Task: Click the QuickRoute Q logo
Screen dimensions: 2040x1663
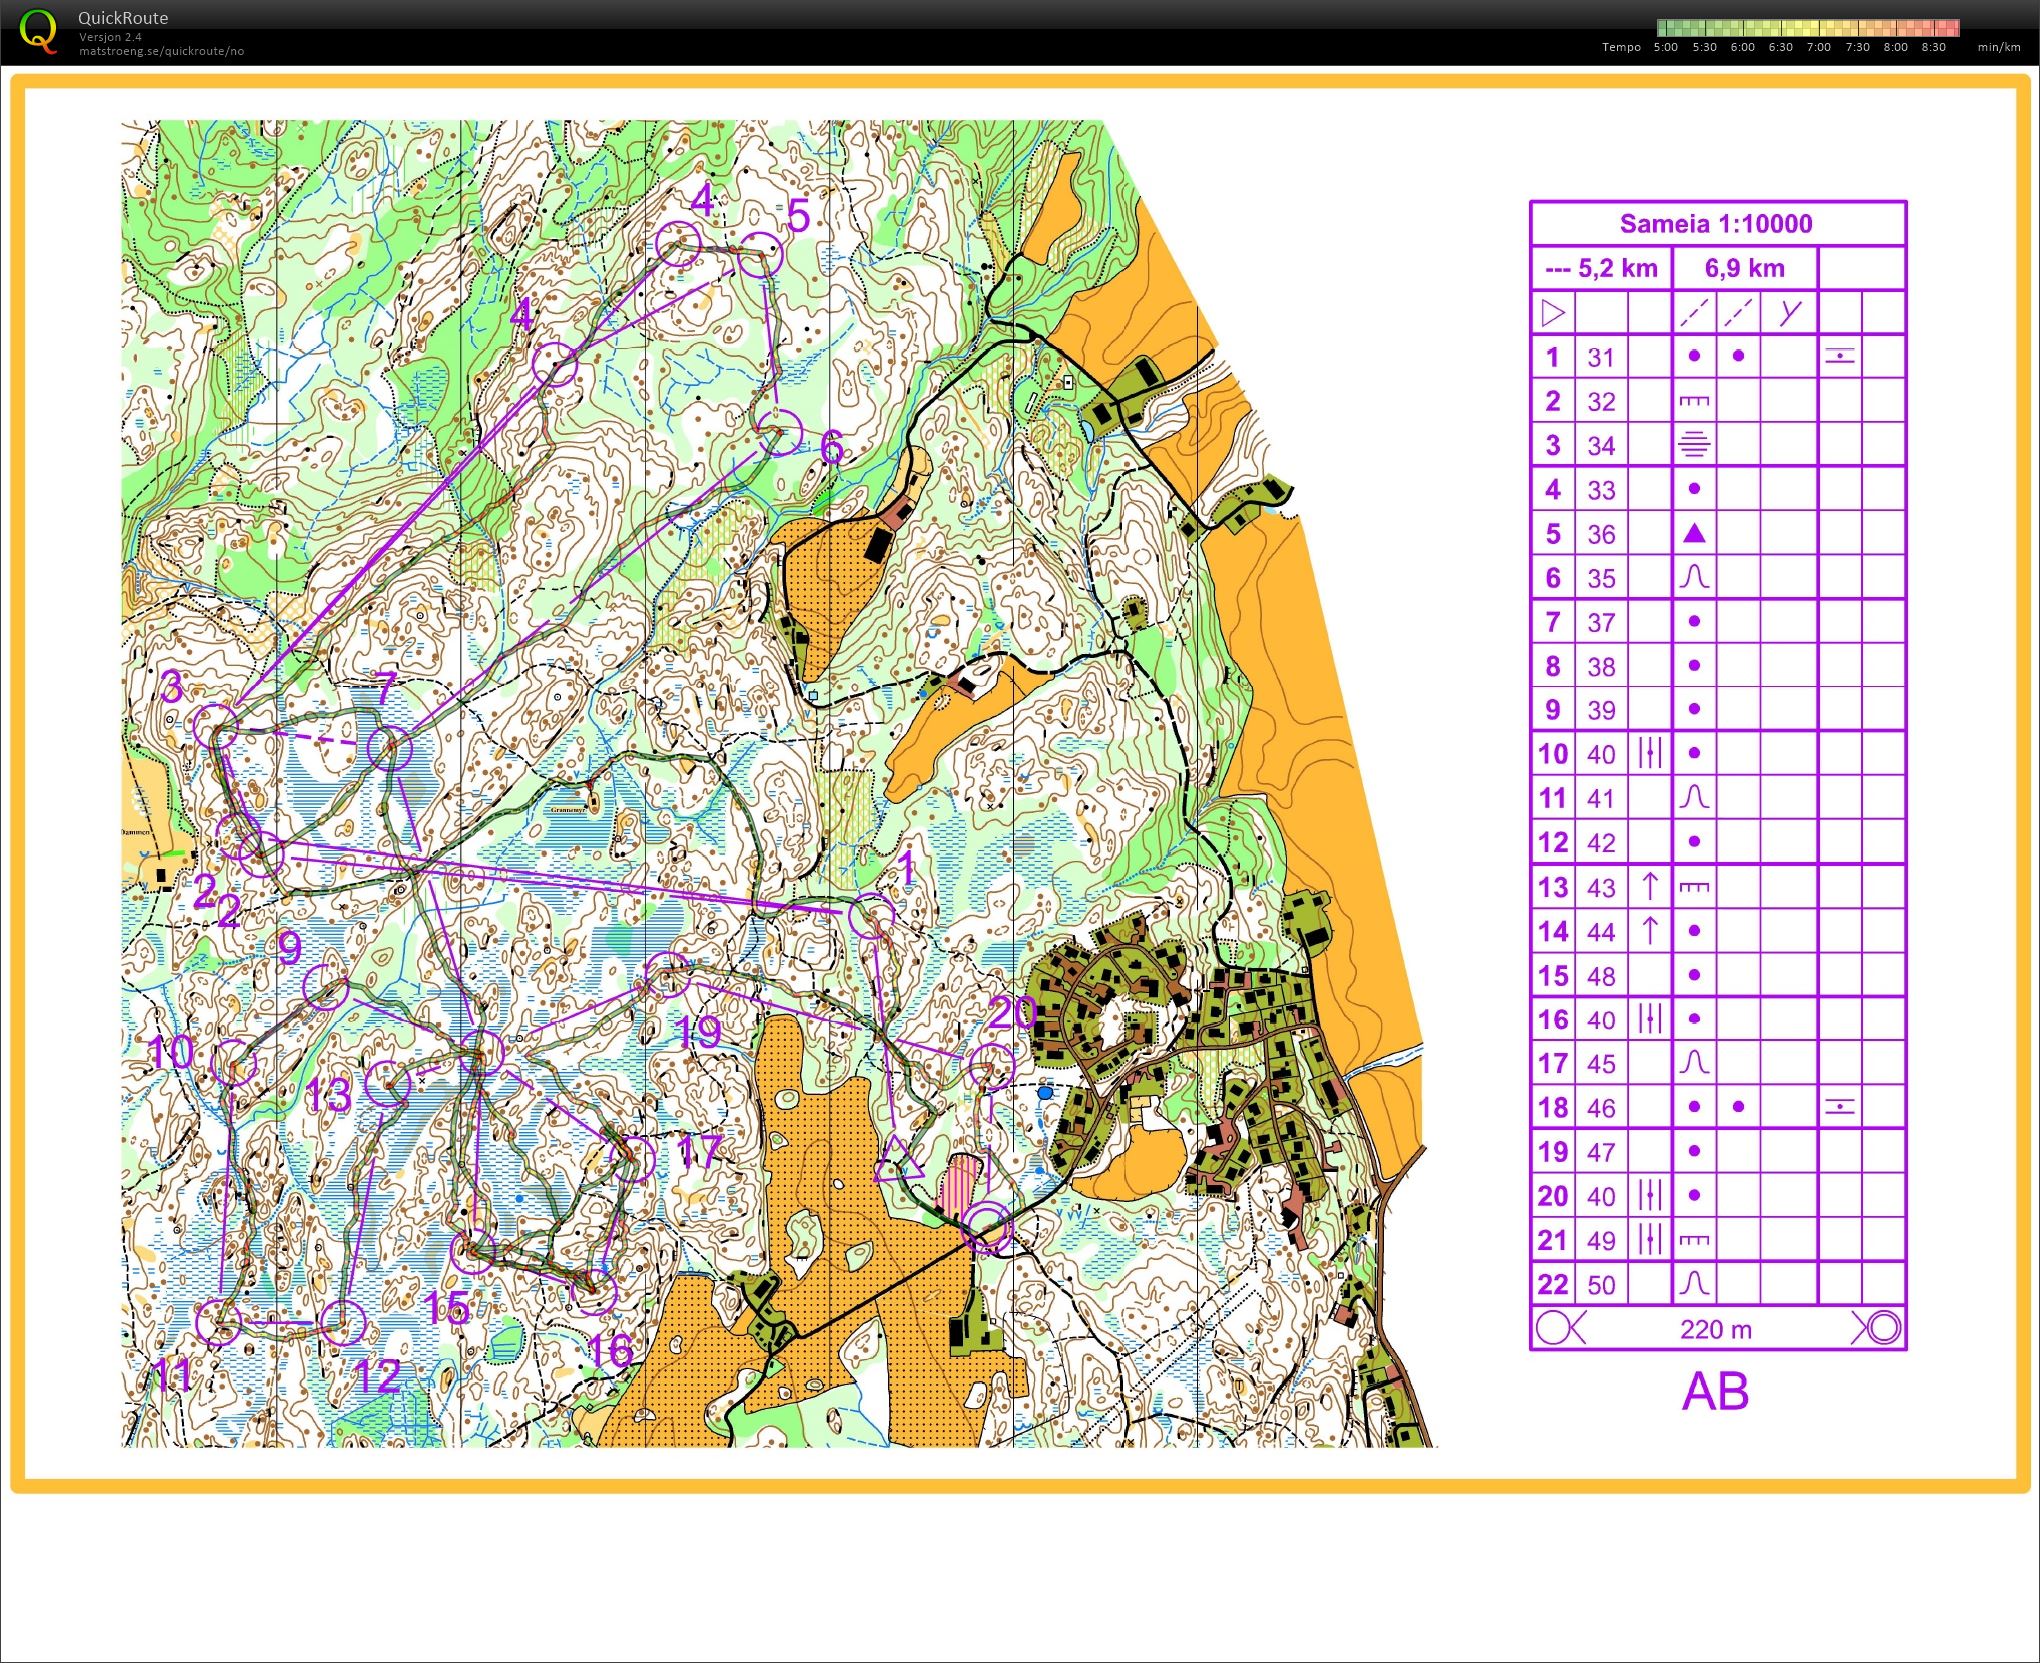Action: [x=38, y=31]
